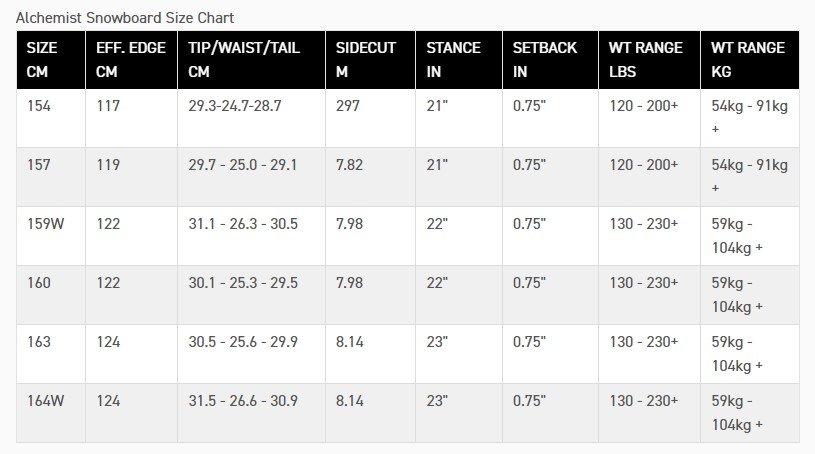Click the SIZE CM column header
The width and height of the screenshot is (815, 454).
coord(51,60)
